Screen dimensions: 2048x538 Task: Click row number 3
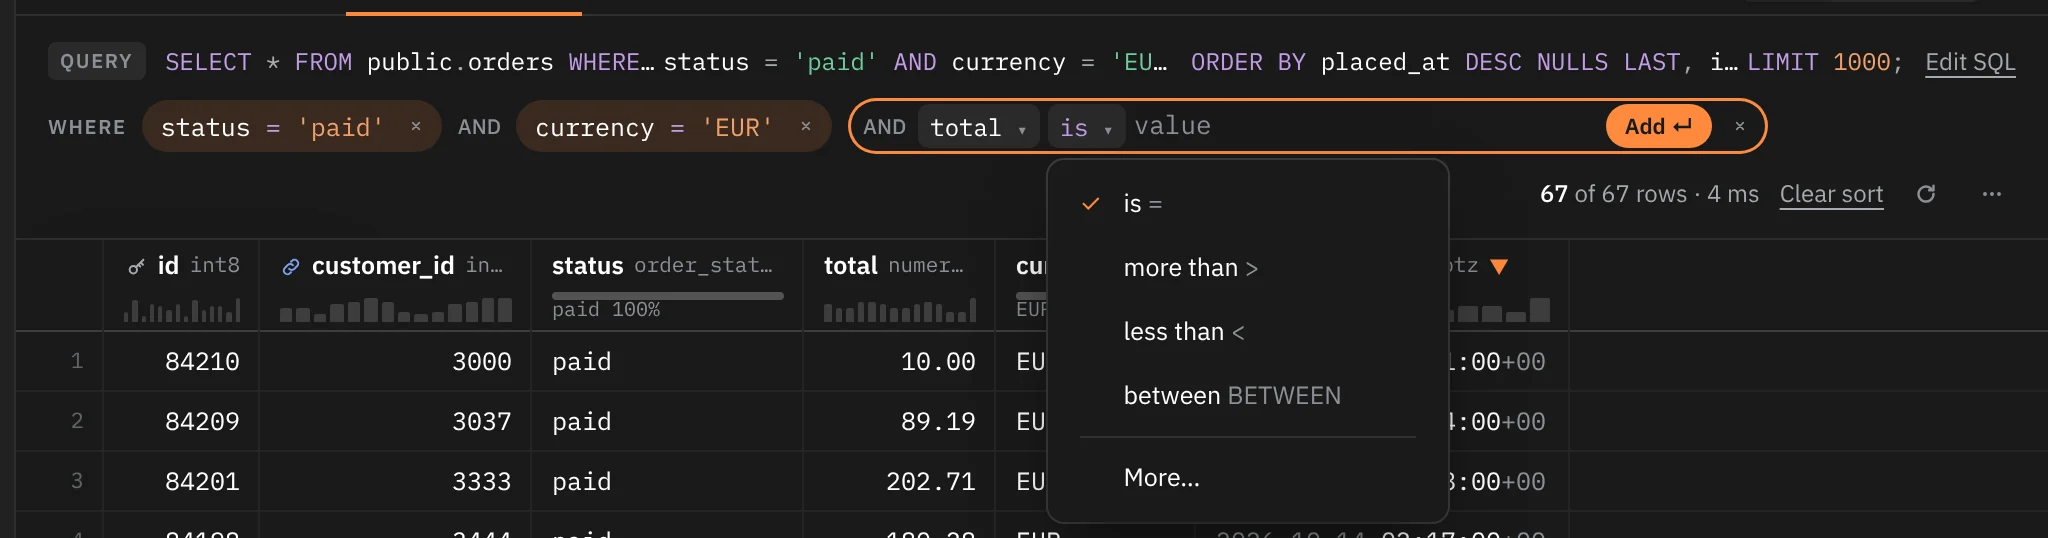(x=76, y=481)
